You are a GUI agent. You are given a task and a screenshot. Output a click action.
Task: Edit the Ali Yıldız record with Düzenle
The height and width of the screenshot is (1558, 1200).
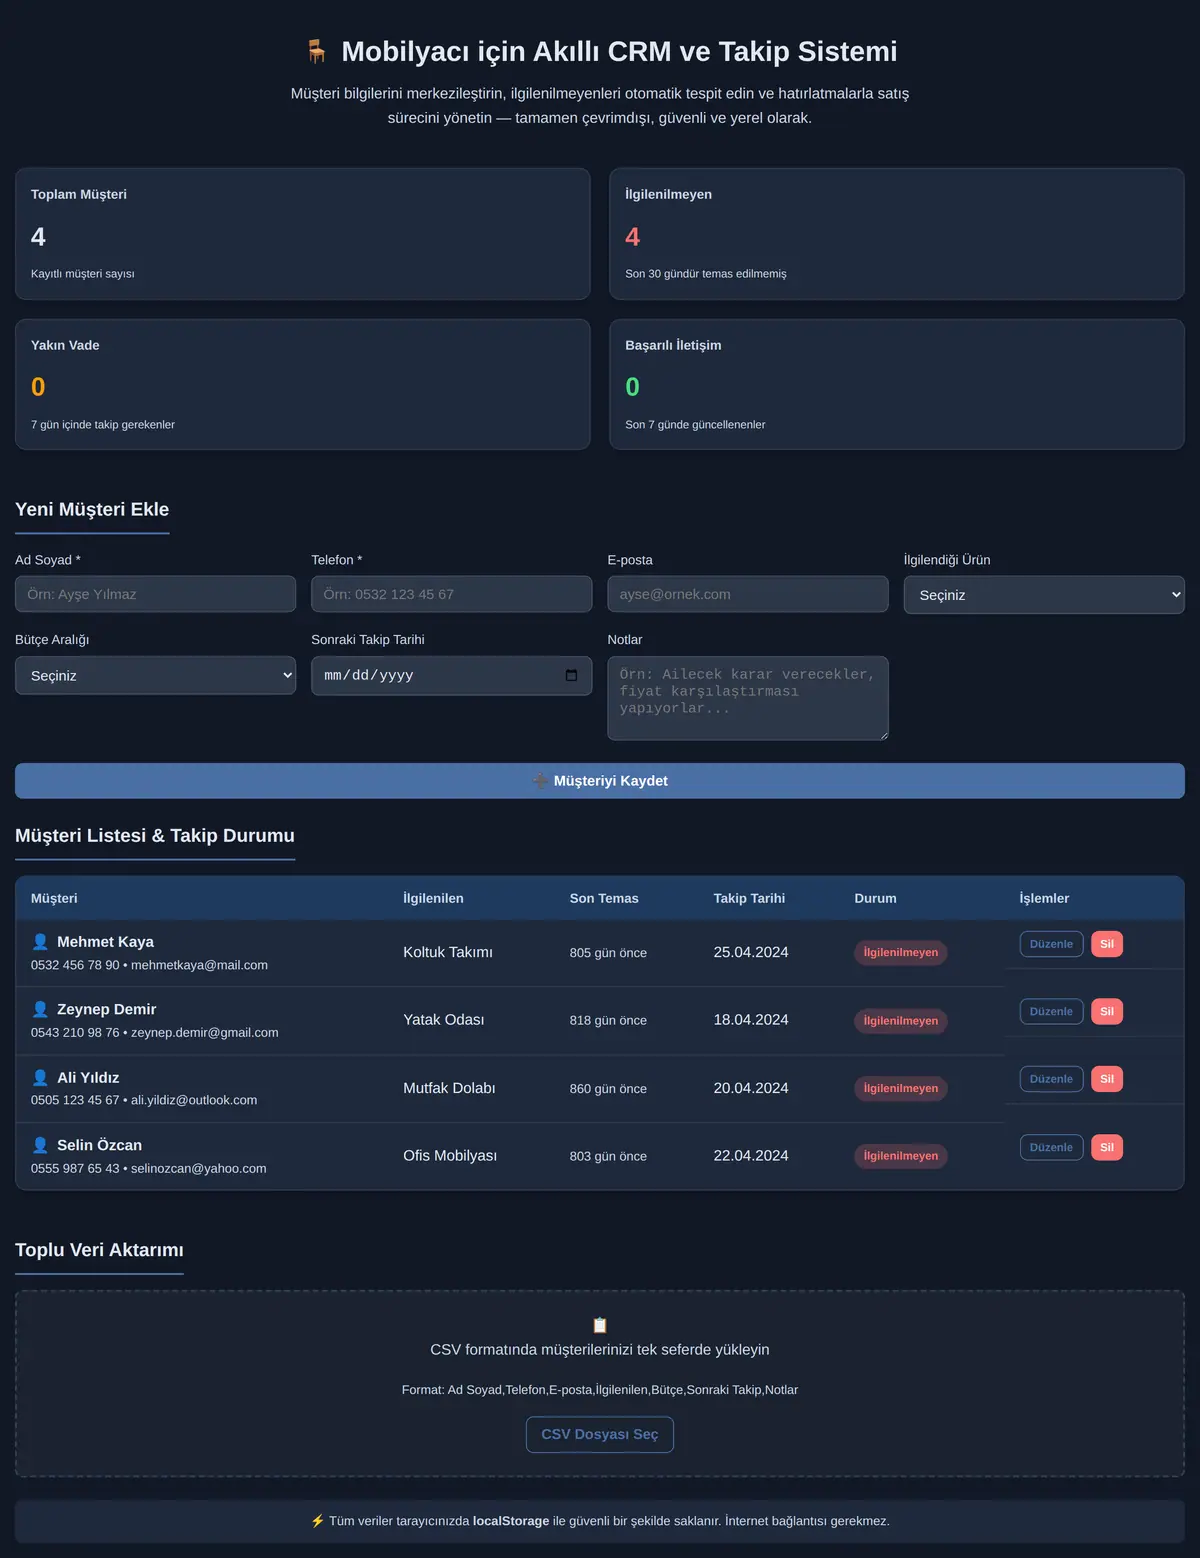coord(1051,1079)
